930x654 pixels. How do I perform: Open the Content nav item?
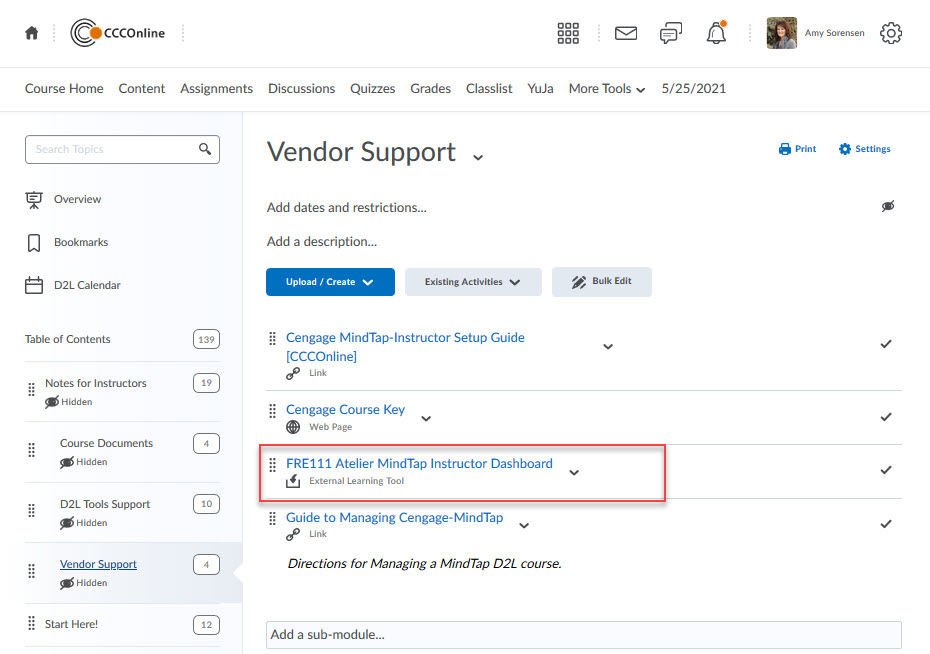[x=142, y=88]
